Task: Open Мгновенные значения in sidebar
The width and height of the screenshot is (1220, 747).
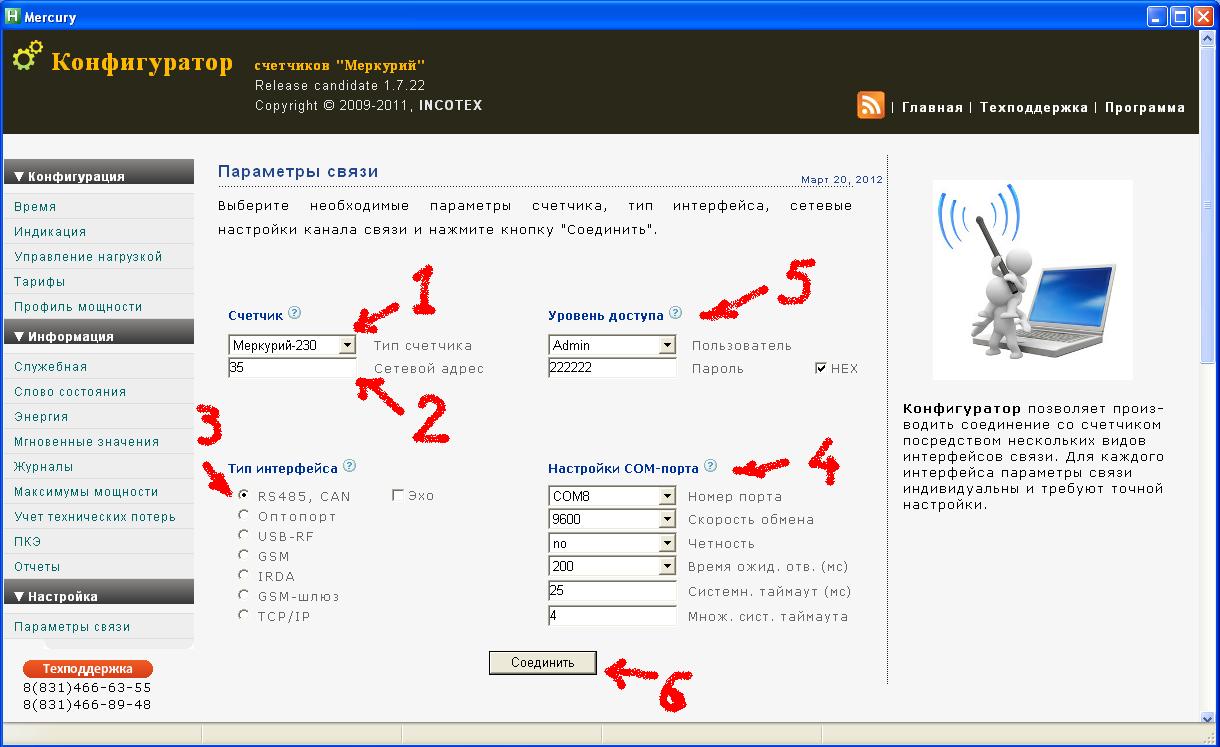Action: click(87, 441)
